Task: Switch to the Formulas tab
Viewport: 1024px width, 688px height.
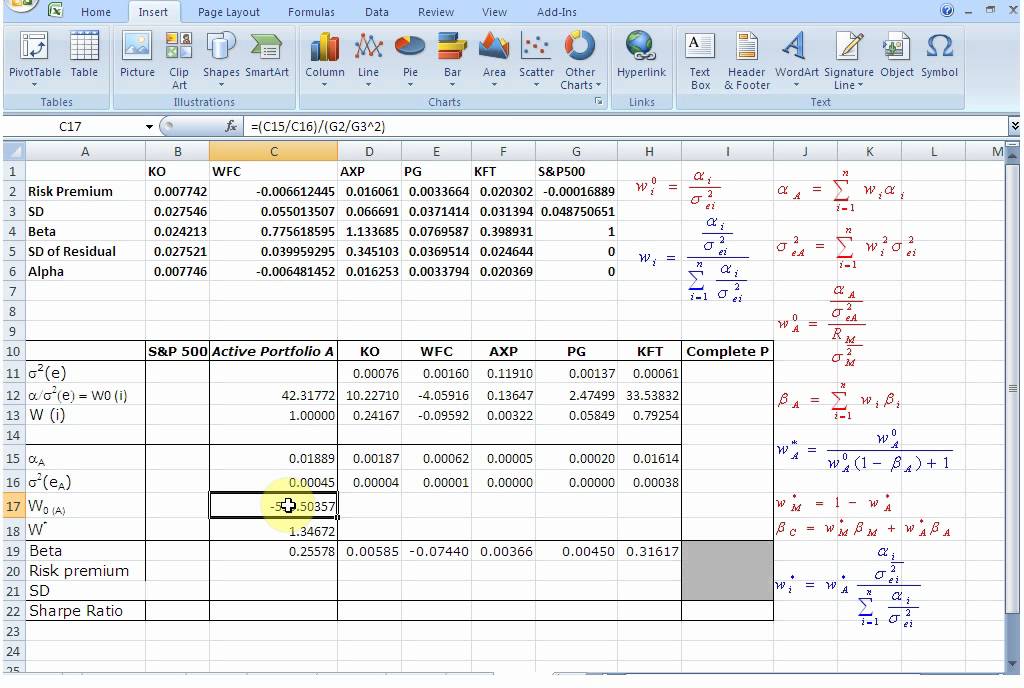Action: pos(311,12)
